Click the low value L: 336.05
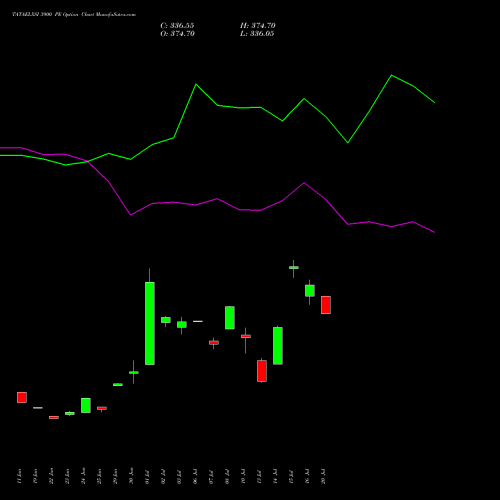This screenshot has width=500, height=500. click(x=257, y=34)
